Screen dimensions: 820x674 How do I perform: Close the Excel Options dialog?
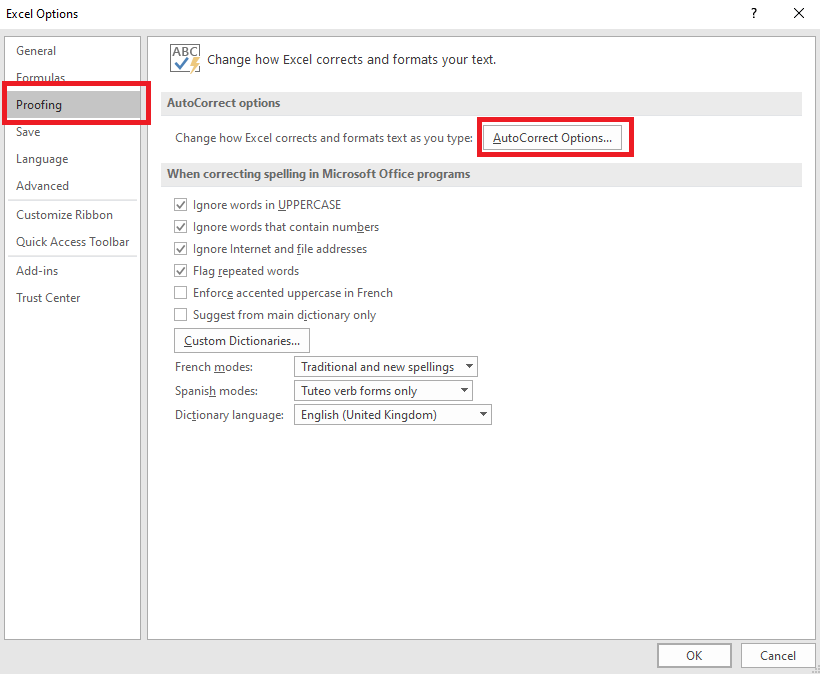click(x=799, y=14)
